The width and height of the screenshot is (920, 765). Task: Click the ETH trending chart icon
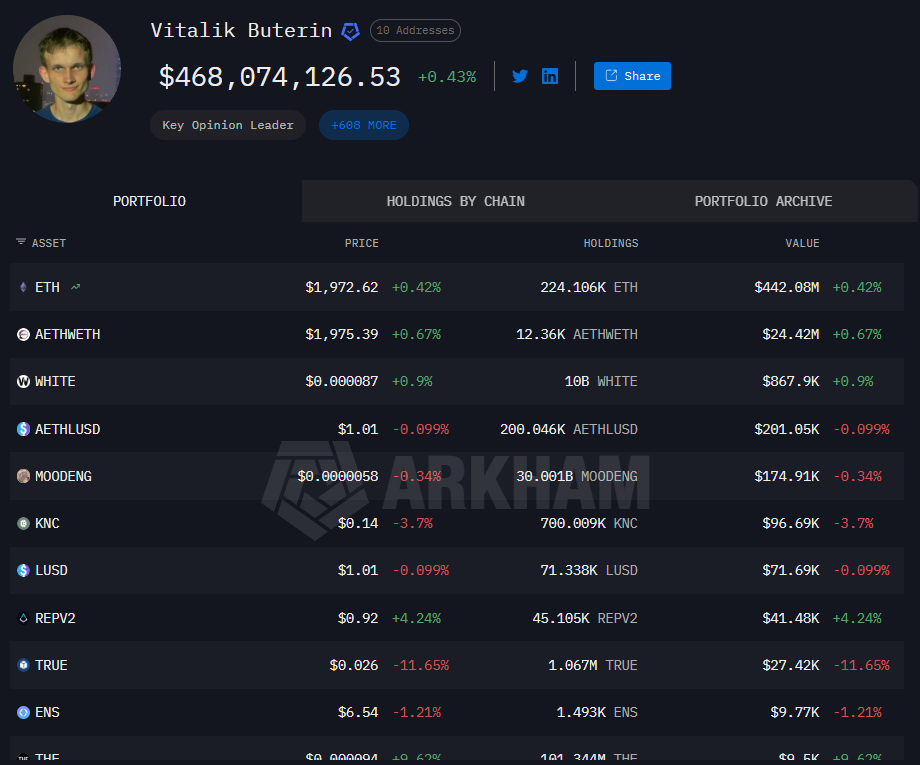(x=76, y=287)
